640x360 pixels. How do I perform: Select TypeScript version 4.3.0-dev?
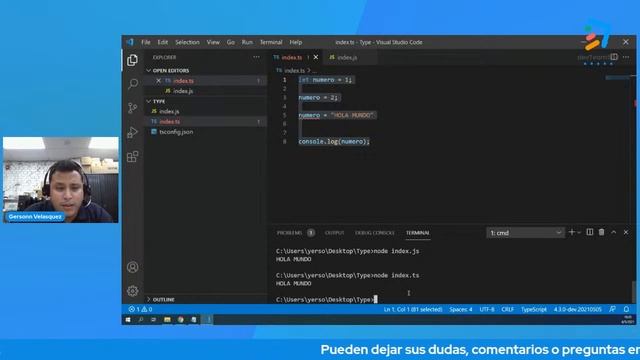(x=577, y=309)
